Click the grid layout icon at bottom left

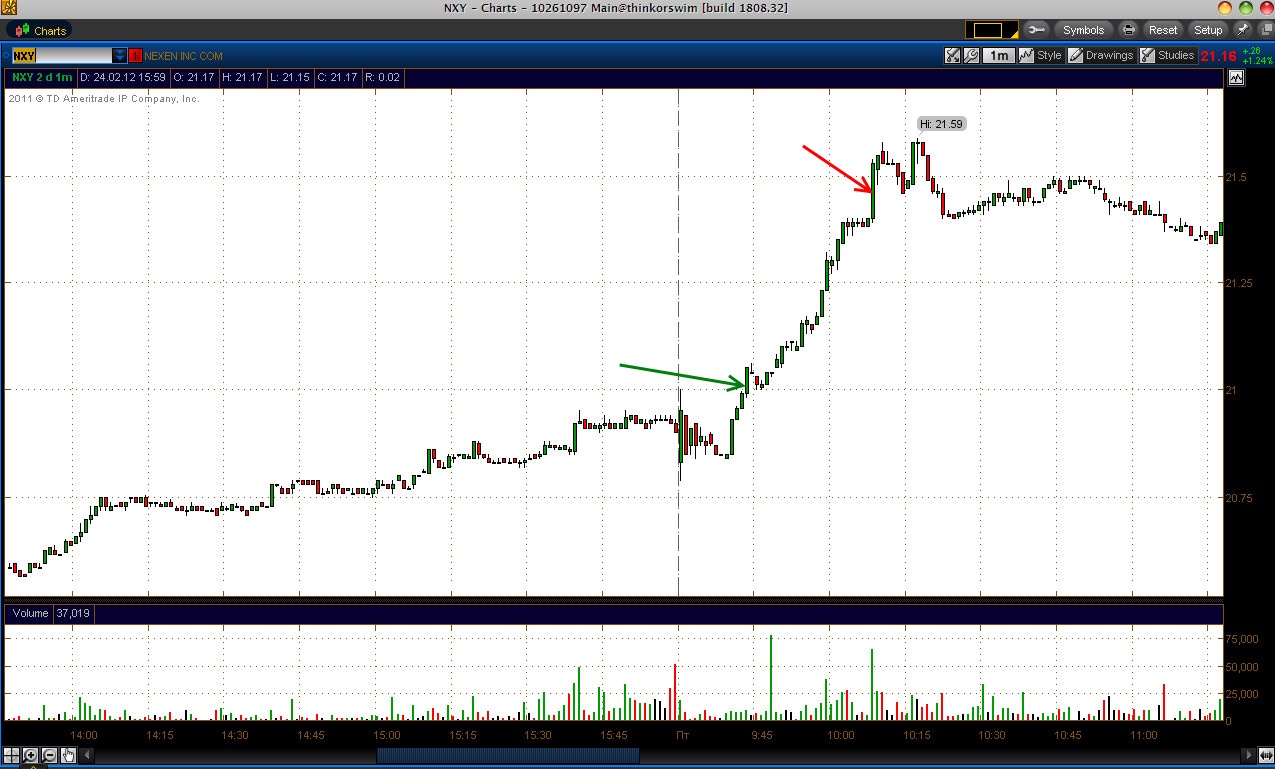pos(12,755)
